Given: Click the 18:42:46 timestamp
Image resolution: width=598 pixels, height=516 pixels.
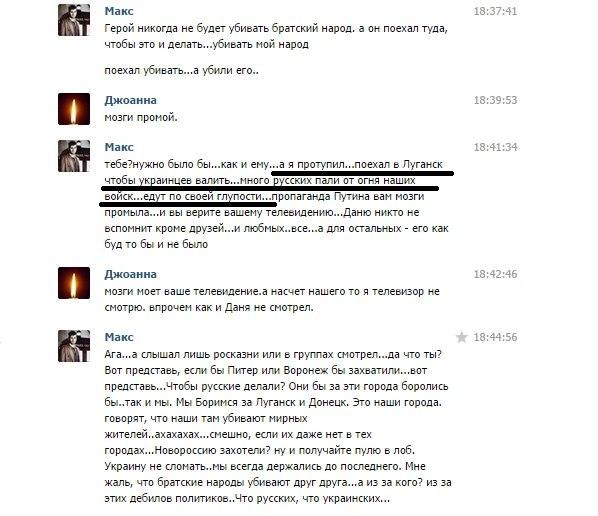Looking at the screenshot, I should click(495, 274).
